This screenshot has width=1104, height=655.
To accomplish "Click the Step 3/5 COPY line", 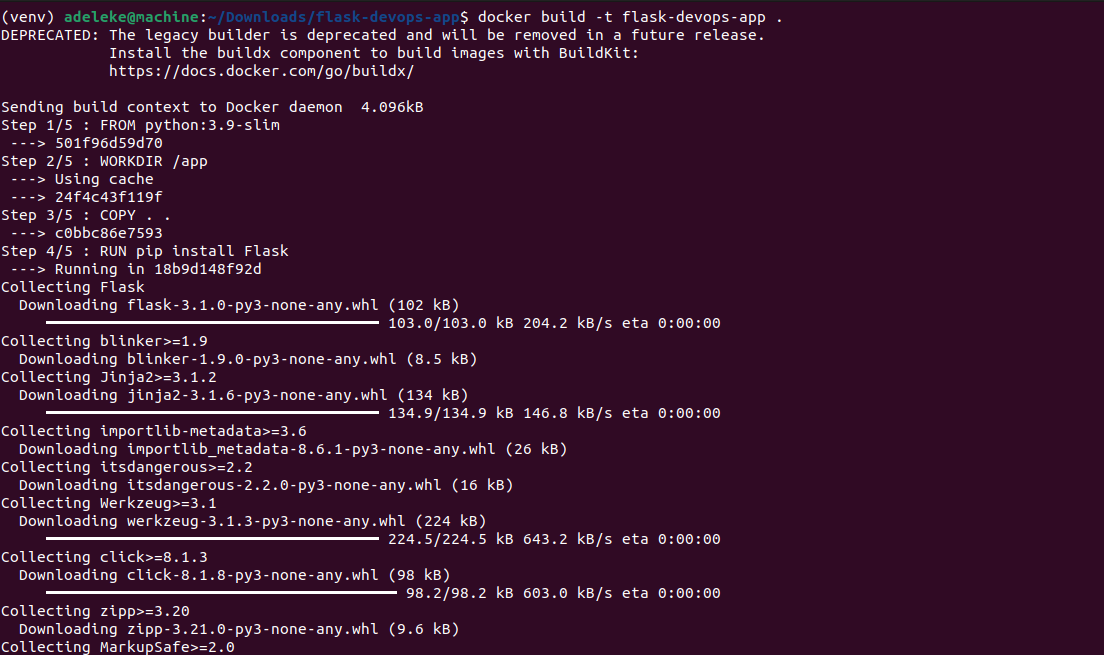I will coord(86,216).
